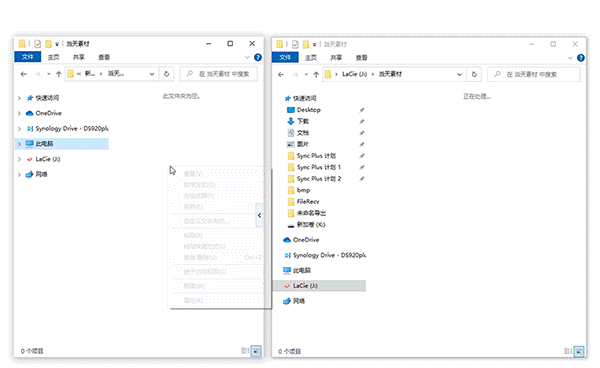Click the forward arrow in left window

pyautogui.click(x=38, y=74)
